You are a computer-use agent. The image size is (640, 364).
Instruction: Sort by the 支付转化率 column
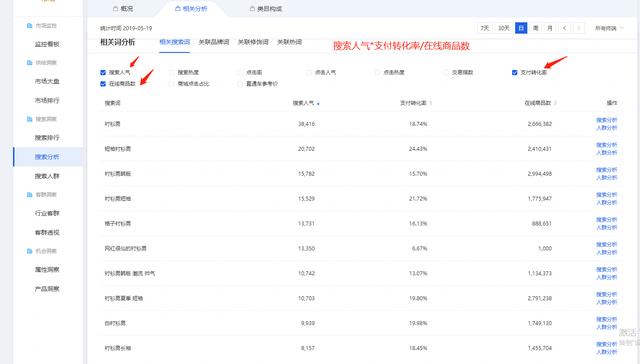tap(416, 103)
